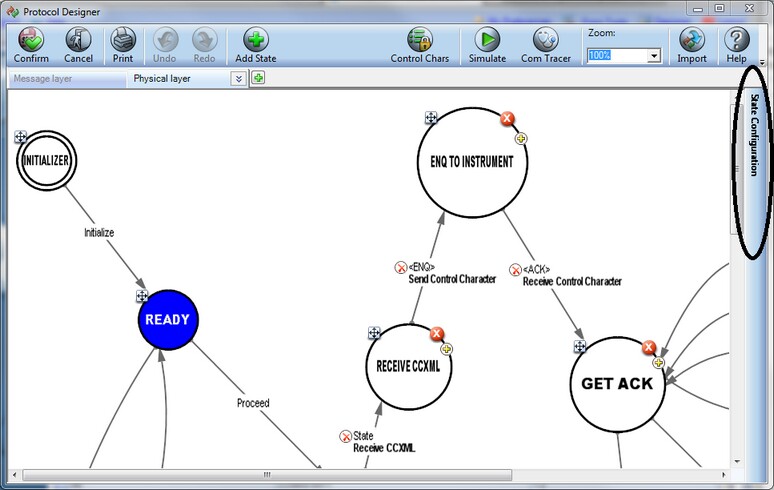Click move handle of RECEIVE CCXML
The image size is (774, 490).
374,333
